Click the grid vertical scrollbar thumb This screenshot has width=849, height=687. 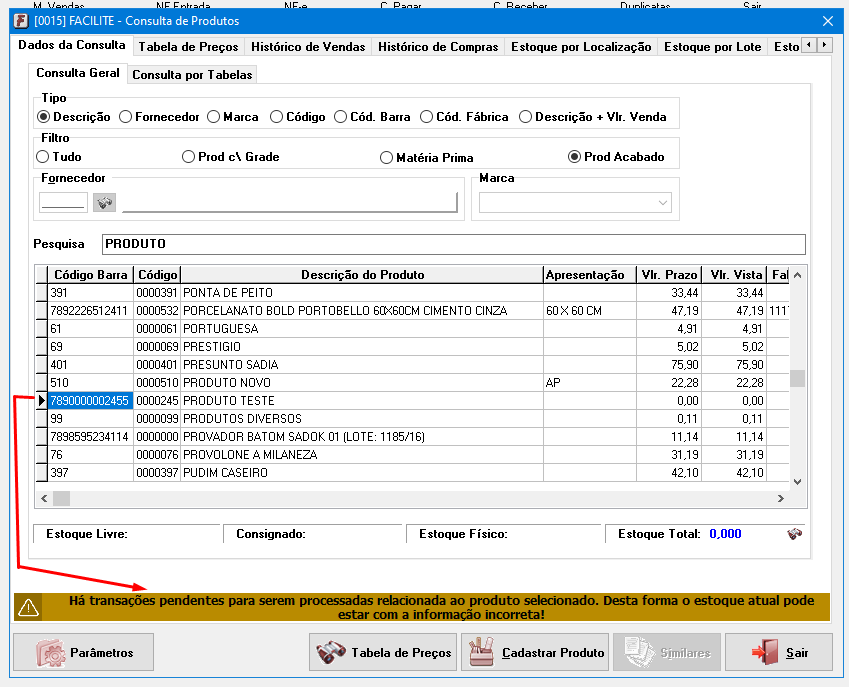[x=797, y=378]
